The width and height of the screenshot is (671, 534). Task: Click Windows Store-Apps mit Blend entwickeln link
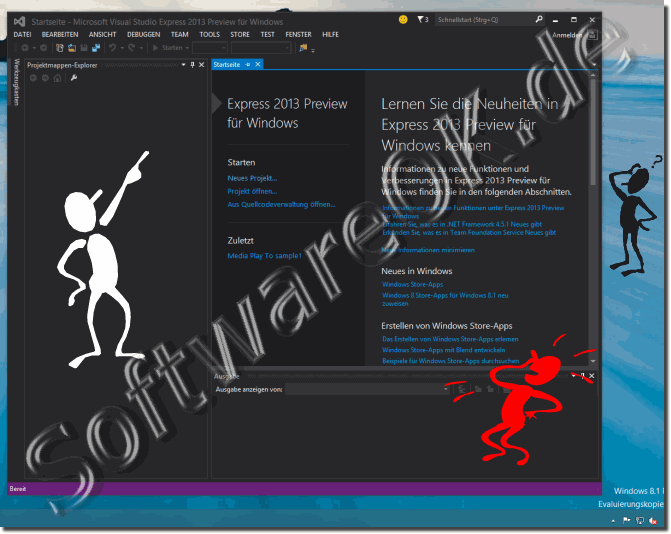[x=443, y=350]
